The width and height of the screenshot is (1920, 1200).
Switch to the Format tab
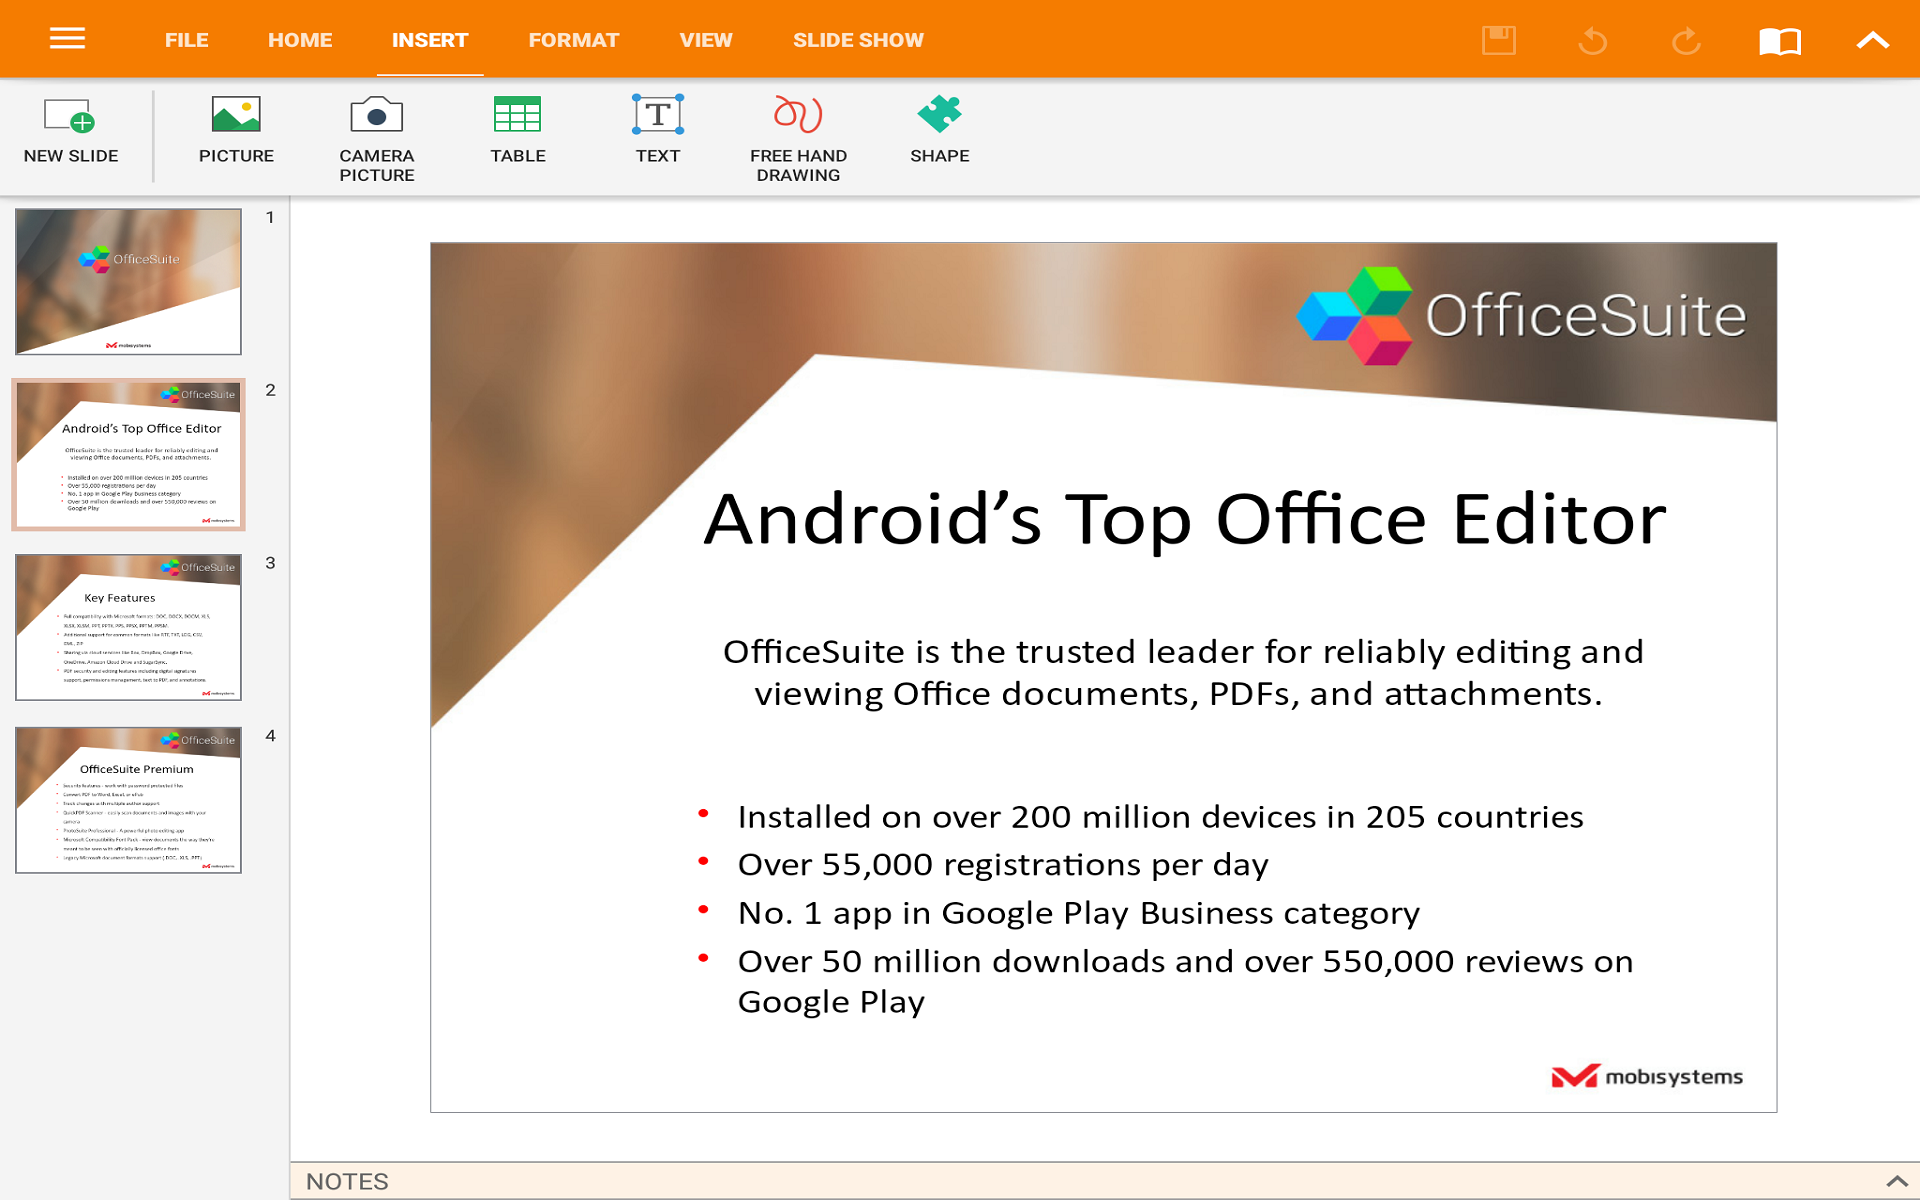573,40
